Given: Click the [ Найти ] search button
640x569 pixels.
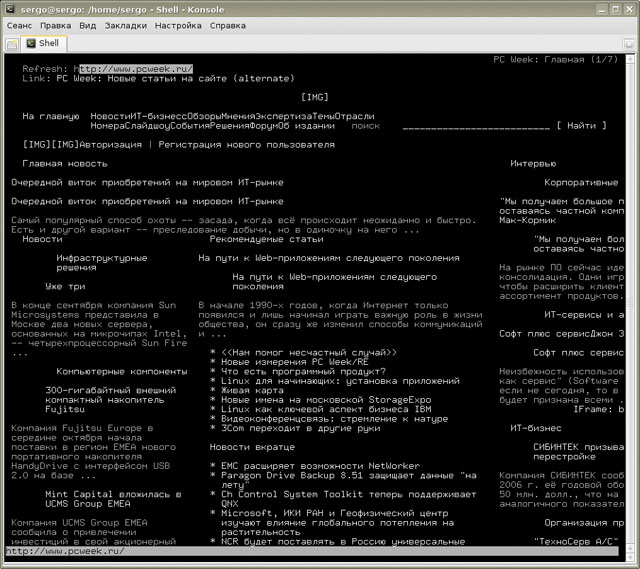Looking at the screenshot, I should tap(581, 126).
